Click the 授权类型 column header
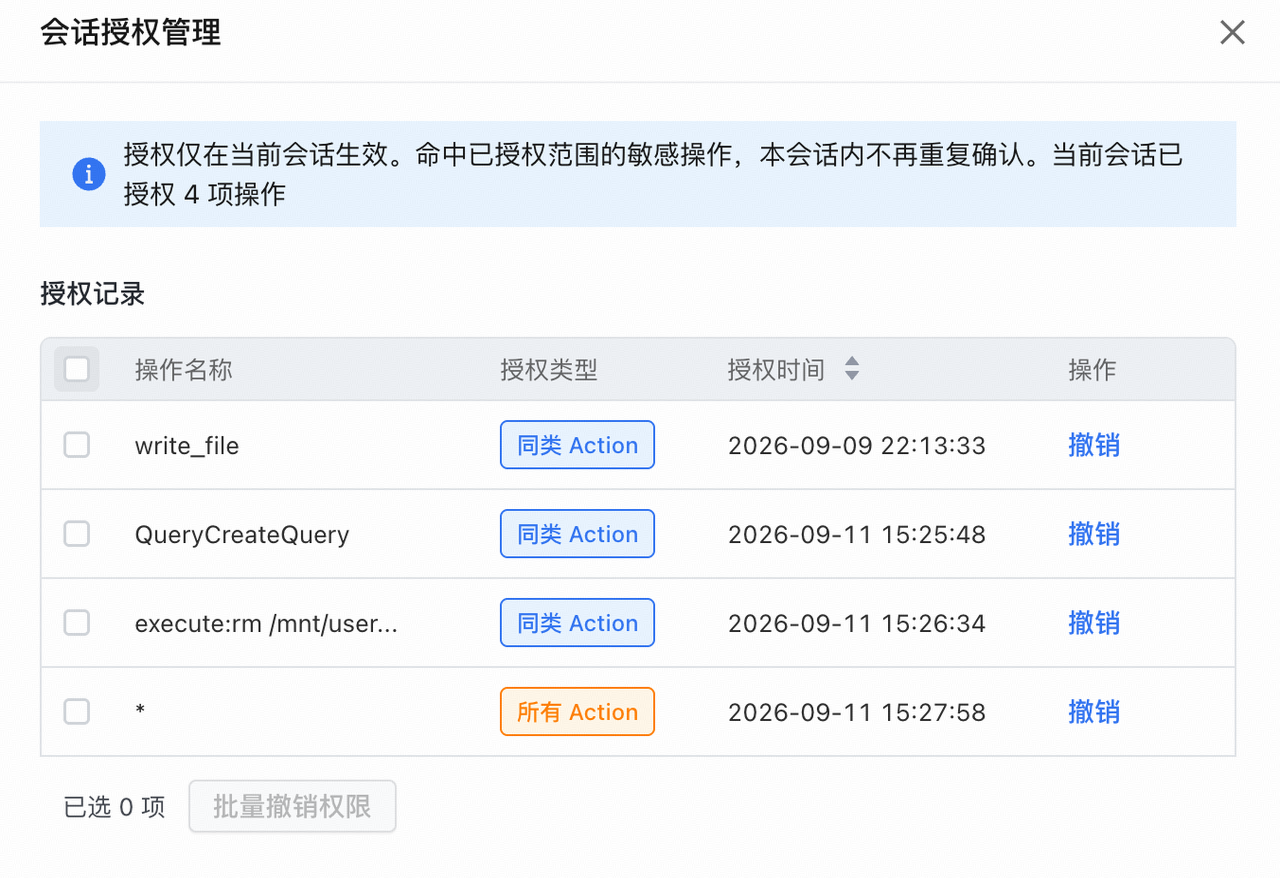Viewport: 1280px width, 878px height. point(549,370)
